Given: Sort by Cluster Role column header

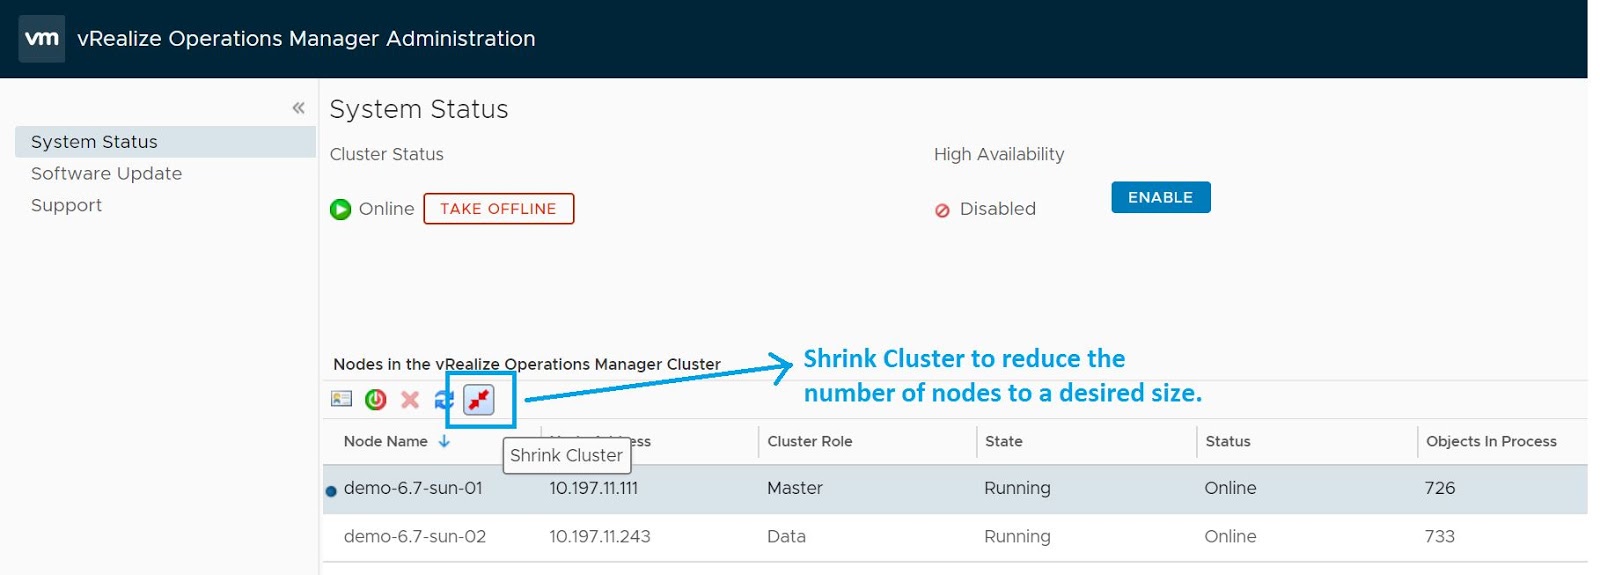Looking at the screenshot, I should 809,441.
